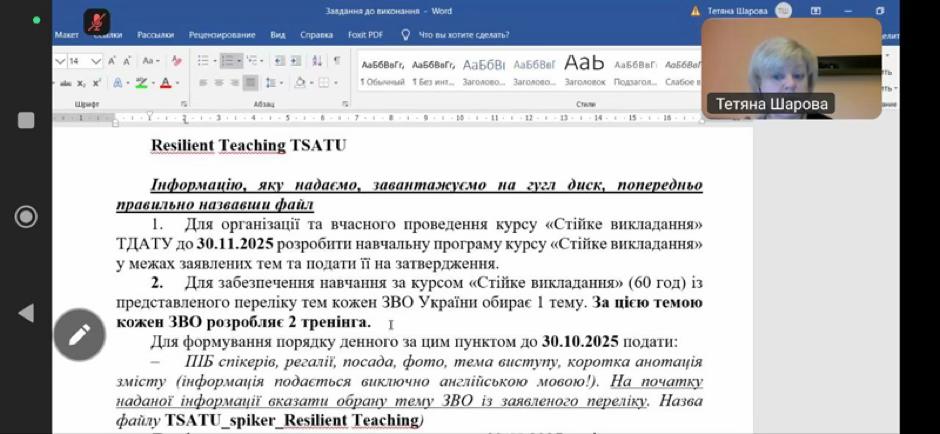
Task: Open the font color dropdown arrow
Action: 177,83
